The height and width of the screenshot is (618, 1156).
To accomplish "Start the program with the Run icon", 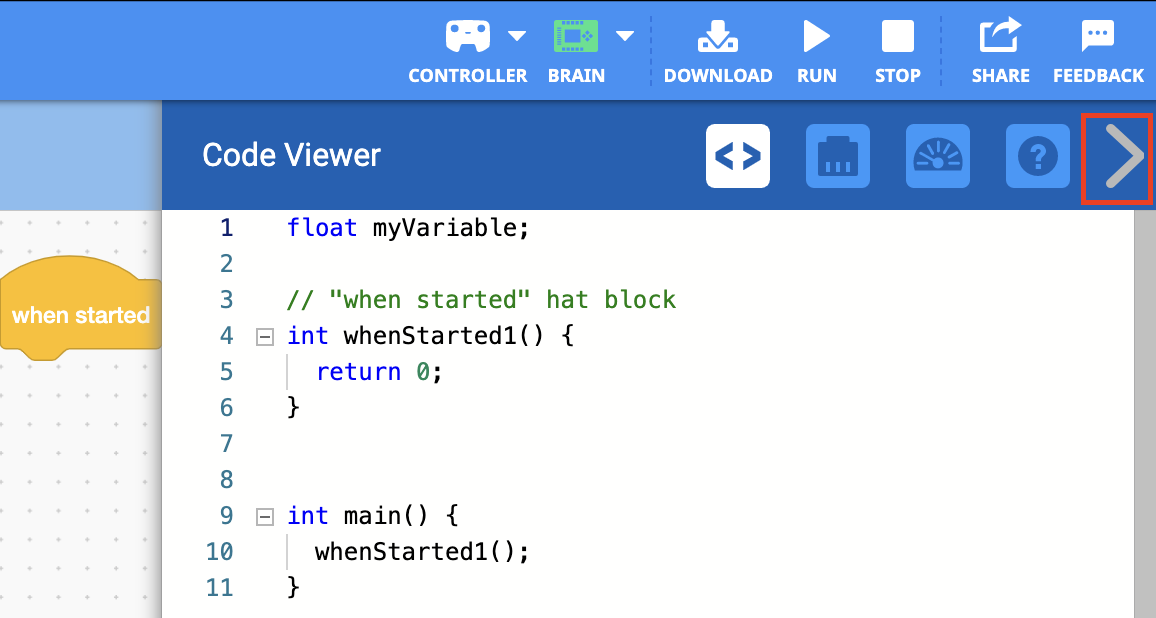I will [x=816, y=37].
